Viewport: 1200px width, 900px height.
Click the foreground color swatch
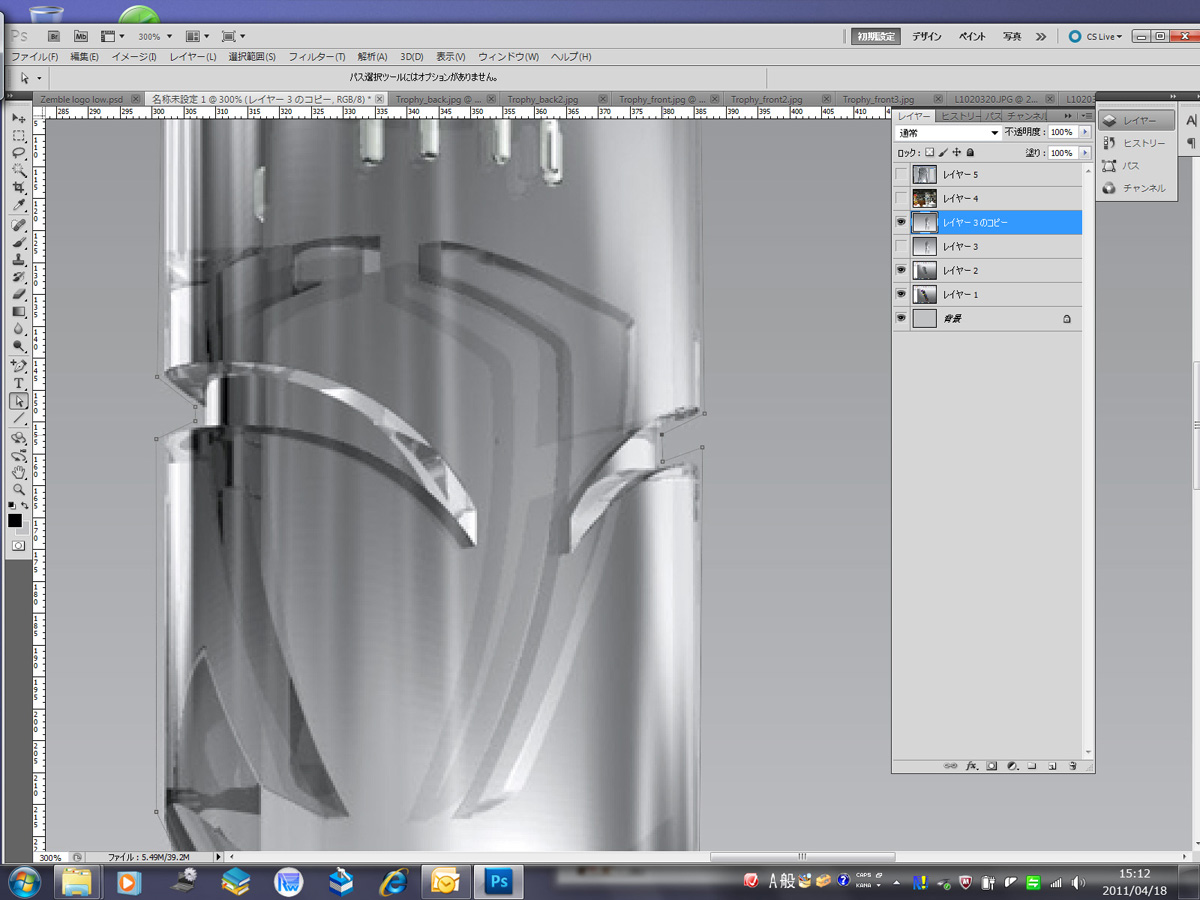15,520
